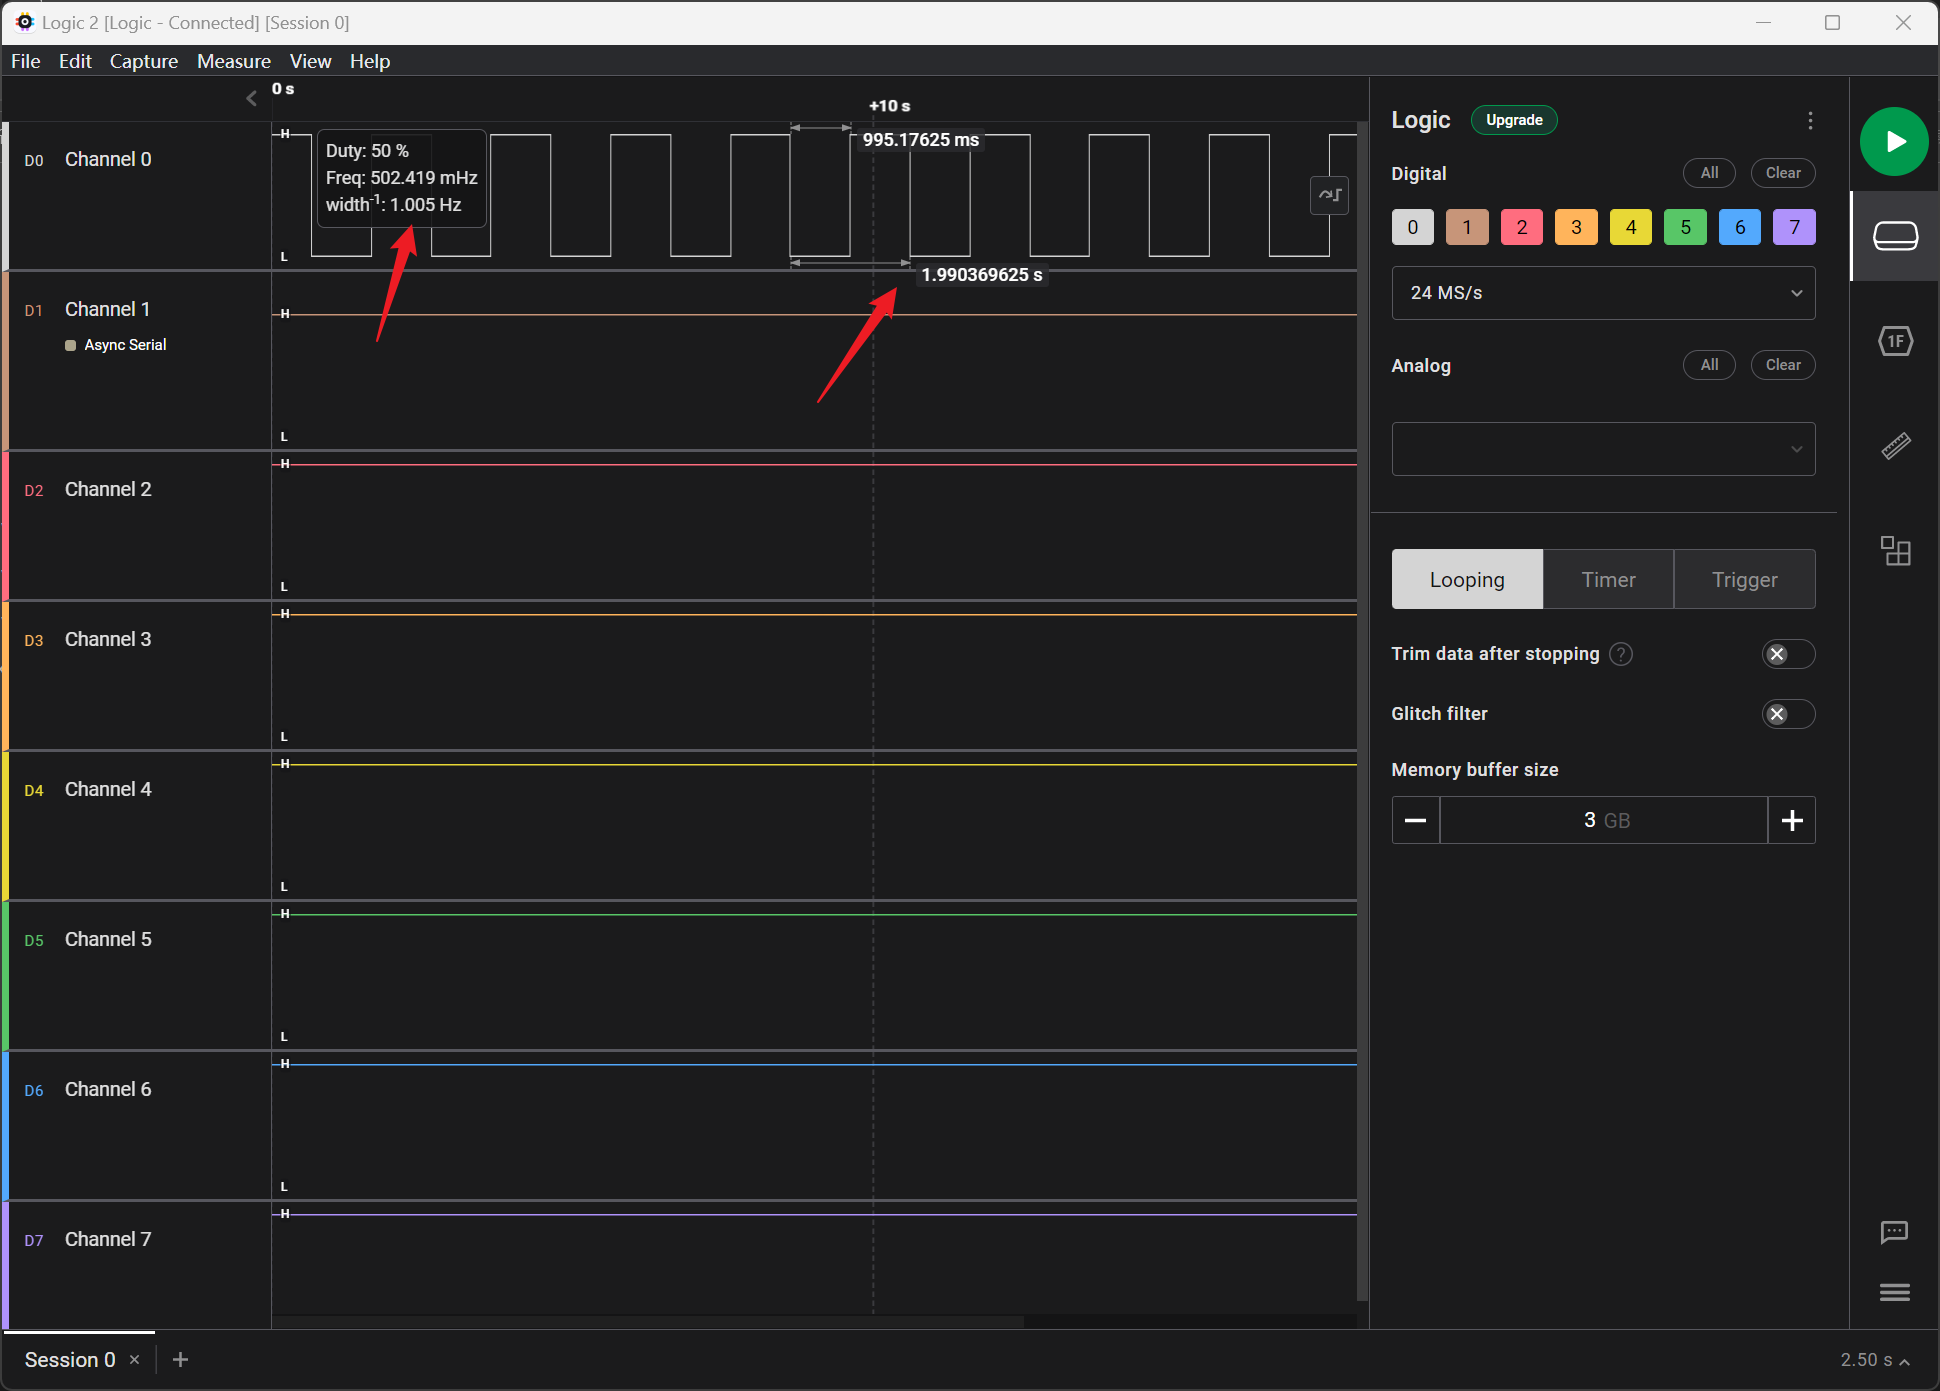Click the Upgrade button
1940x1391 pixels.
pos(1513,120)
